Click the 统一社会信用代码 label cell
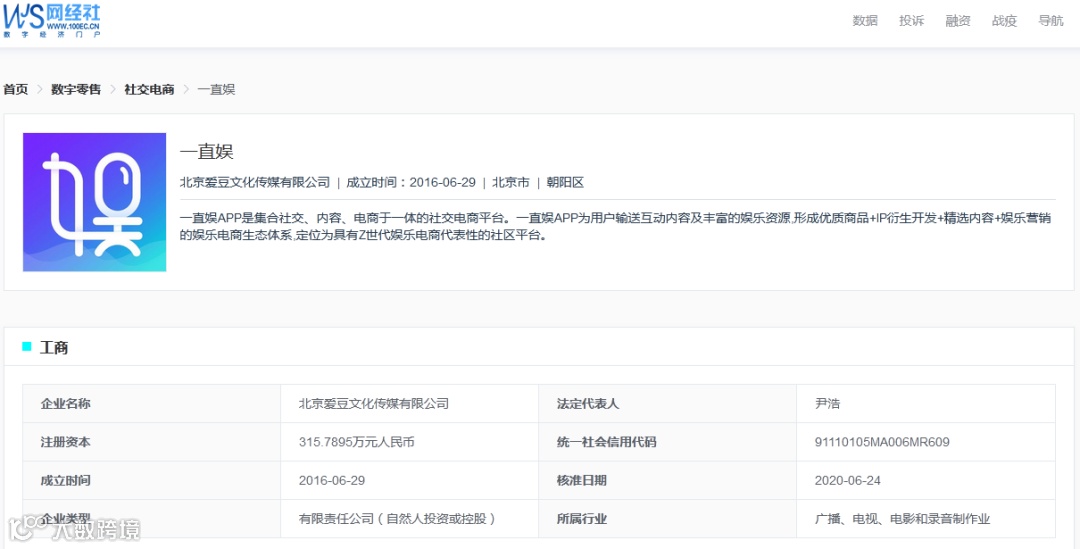 click(667, 442)
